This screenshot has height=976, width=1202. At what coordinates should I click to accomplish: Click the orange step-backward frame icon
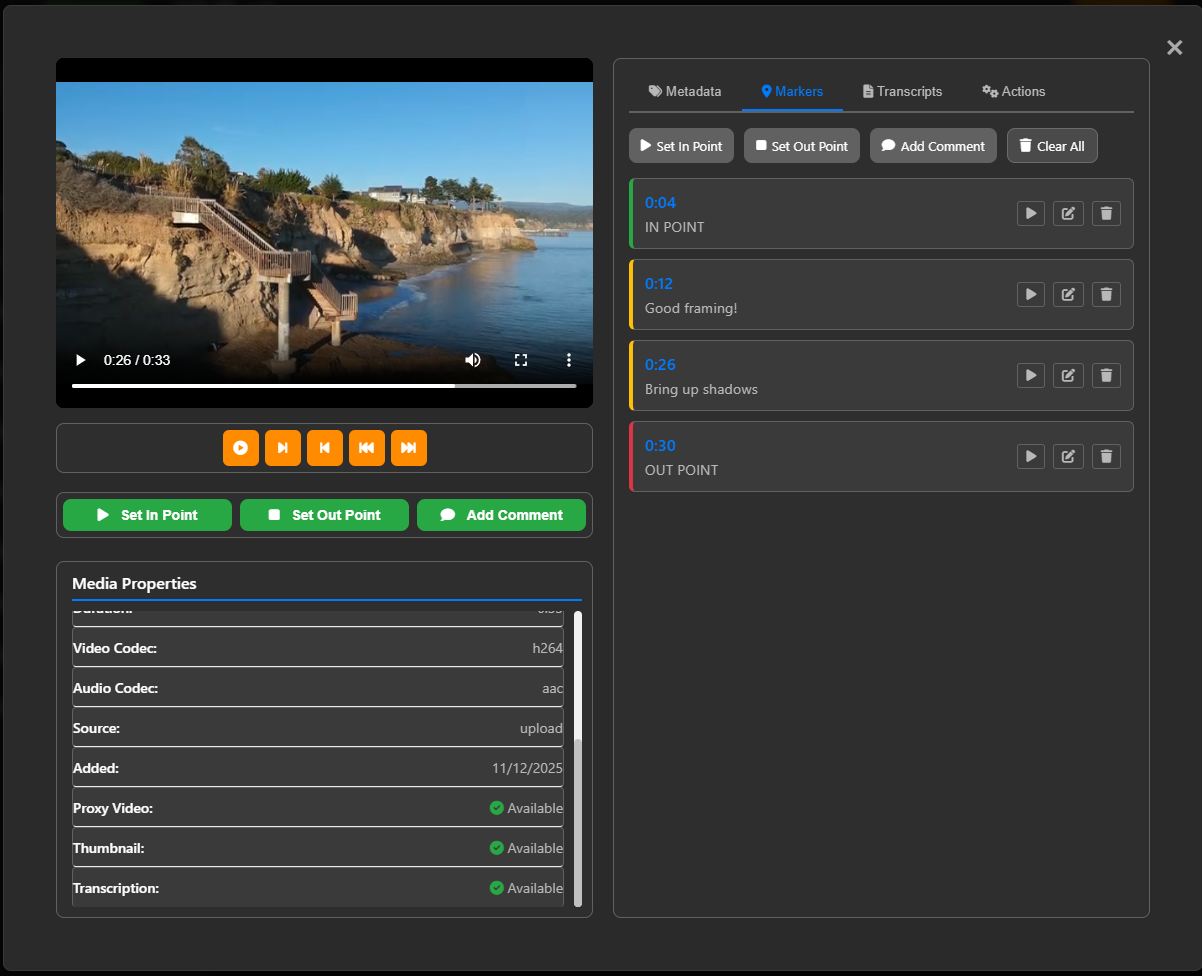pyautogui.click(x=325, y=448)
